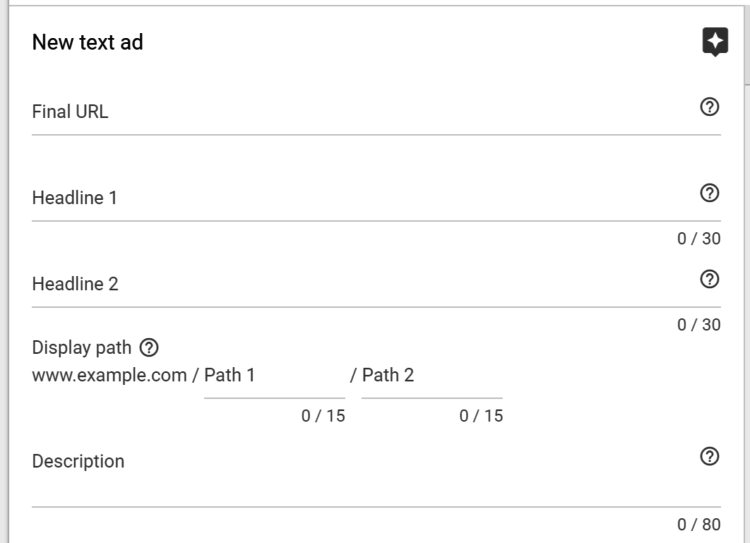750x543 pixels.
Task: Open the help icon for Final URL
Action: tap(710, 108)
